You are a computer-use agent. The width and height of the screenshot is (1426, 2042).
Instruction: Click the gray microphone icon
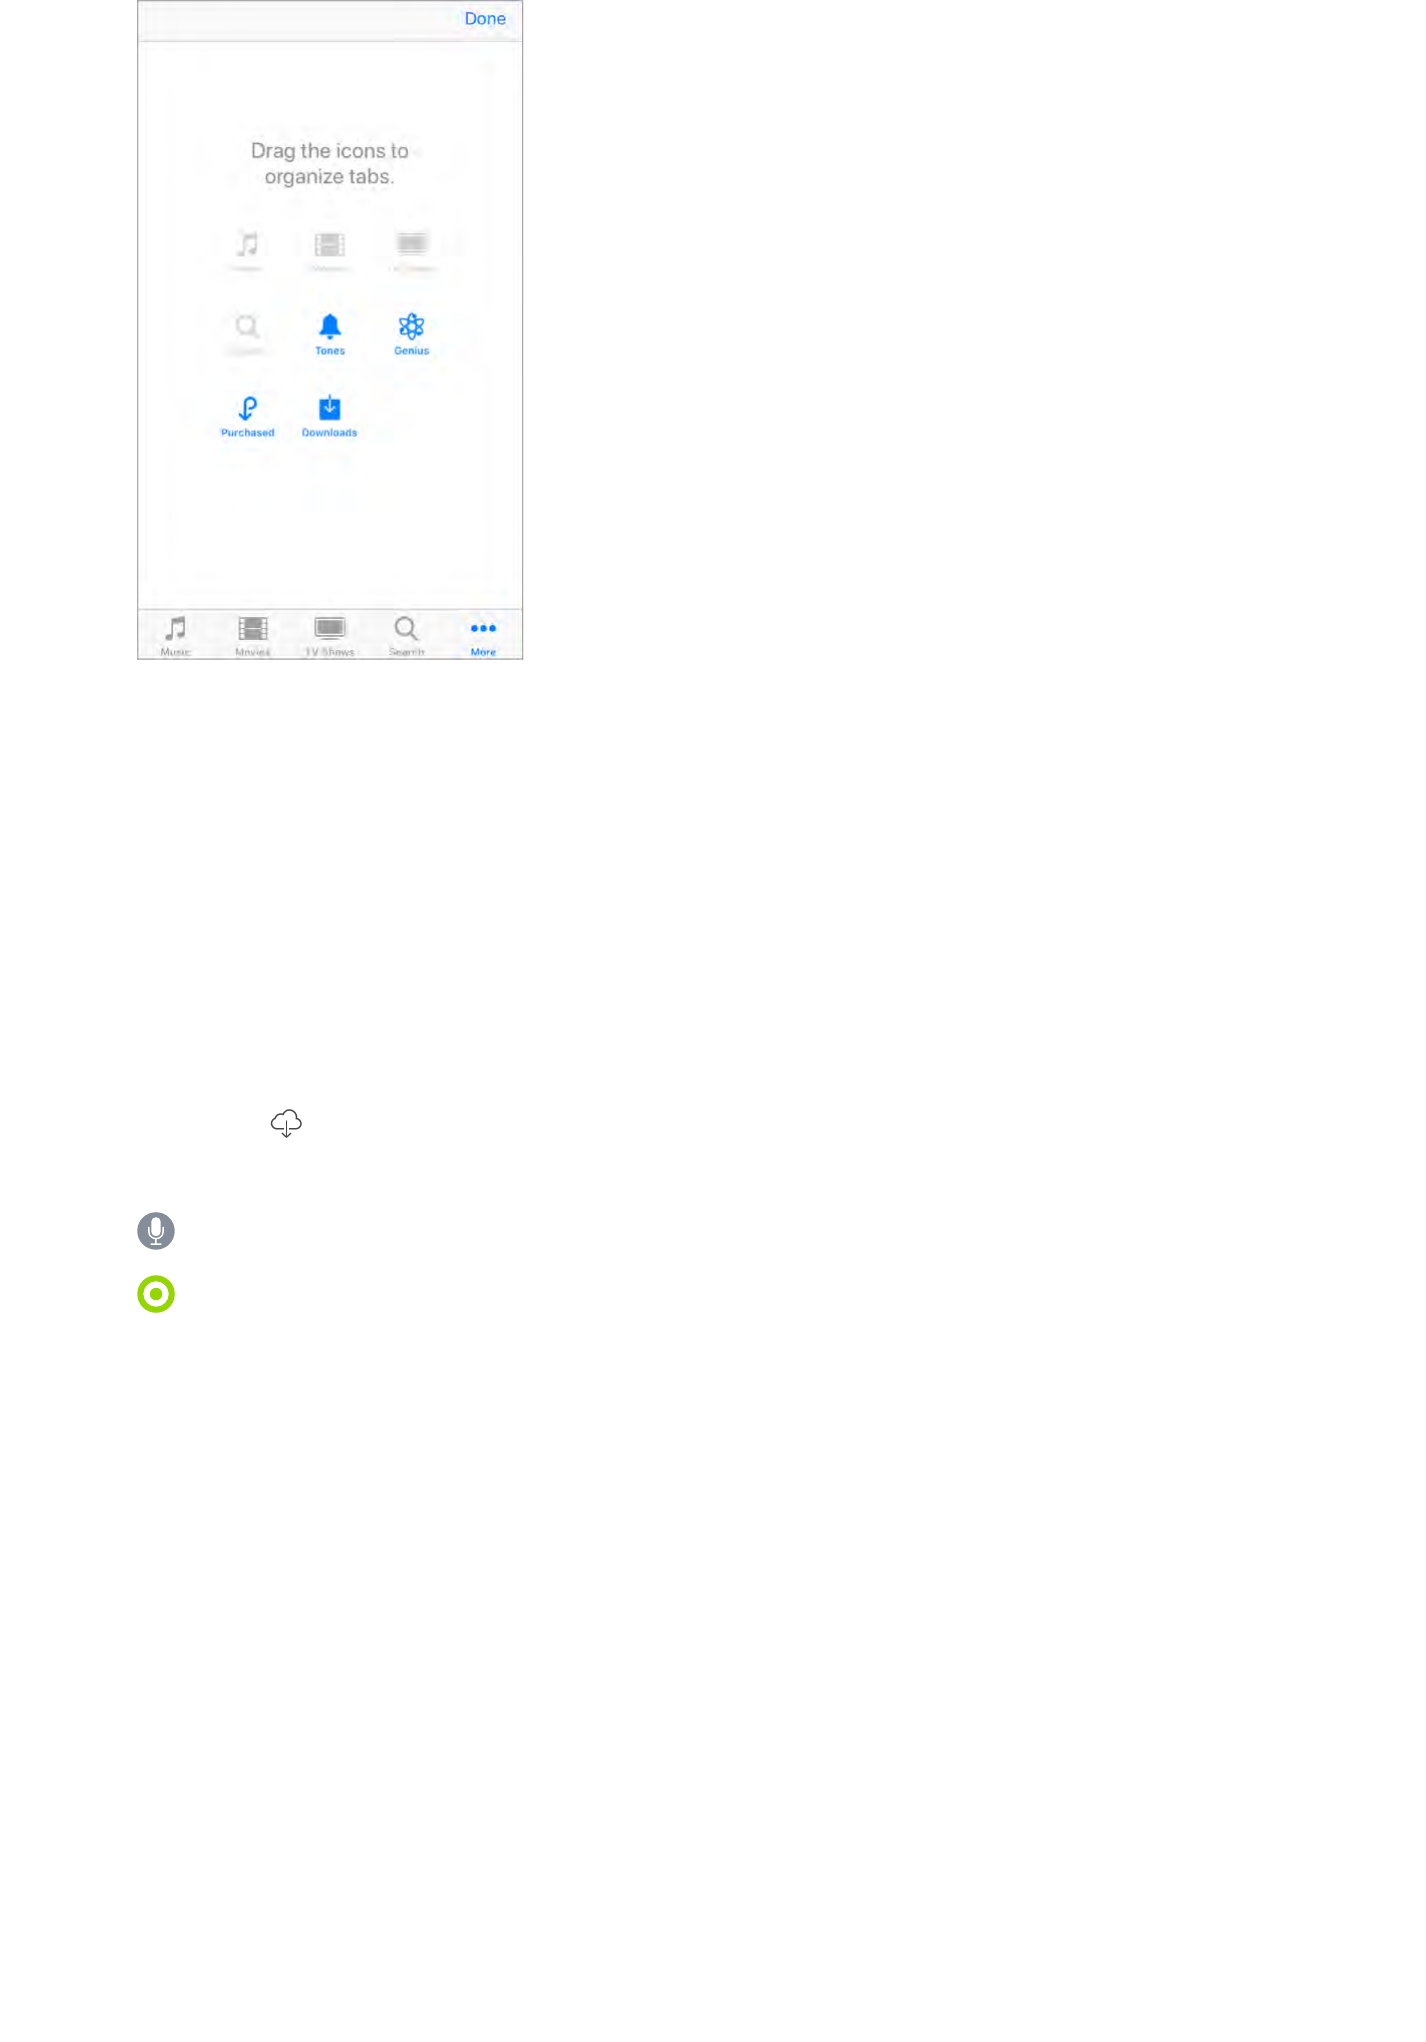(156, 1231)
